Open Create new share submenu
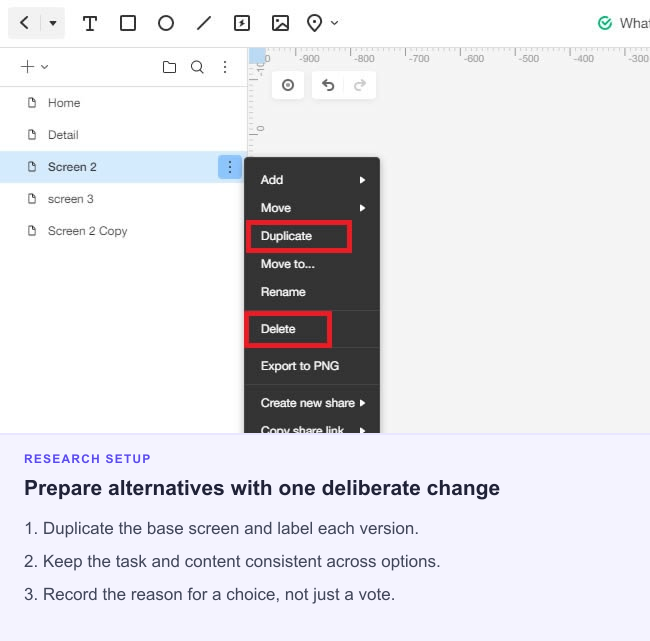 312,403
